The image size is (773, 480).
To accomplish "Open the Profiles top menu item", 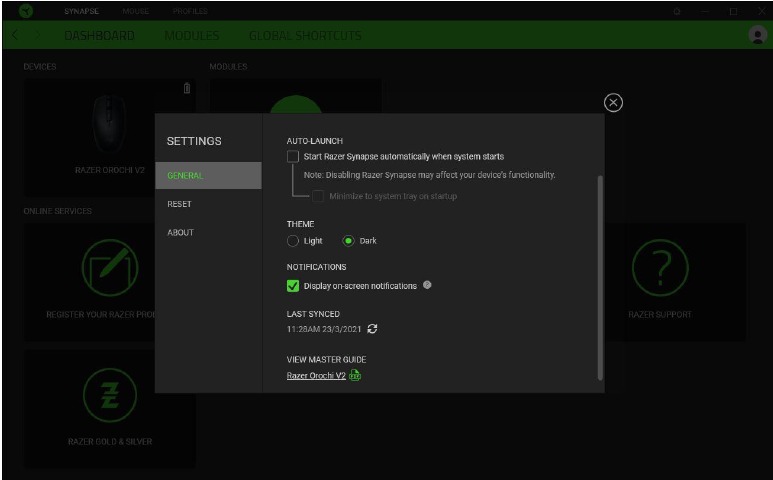I will (190, 11).
